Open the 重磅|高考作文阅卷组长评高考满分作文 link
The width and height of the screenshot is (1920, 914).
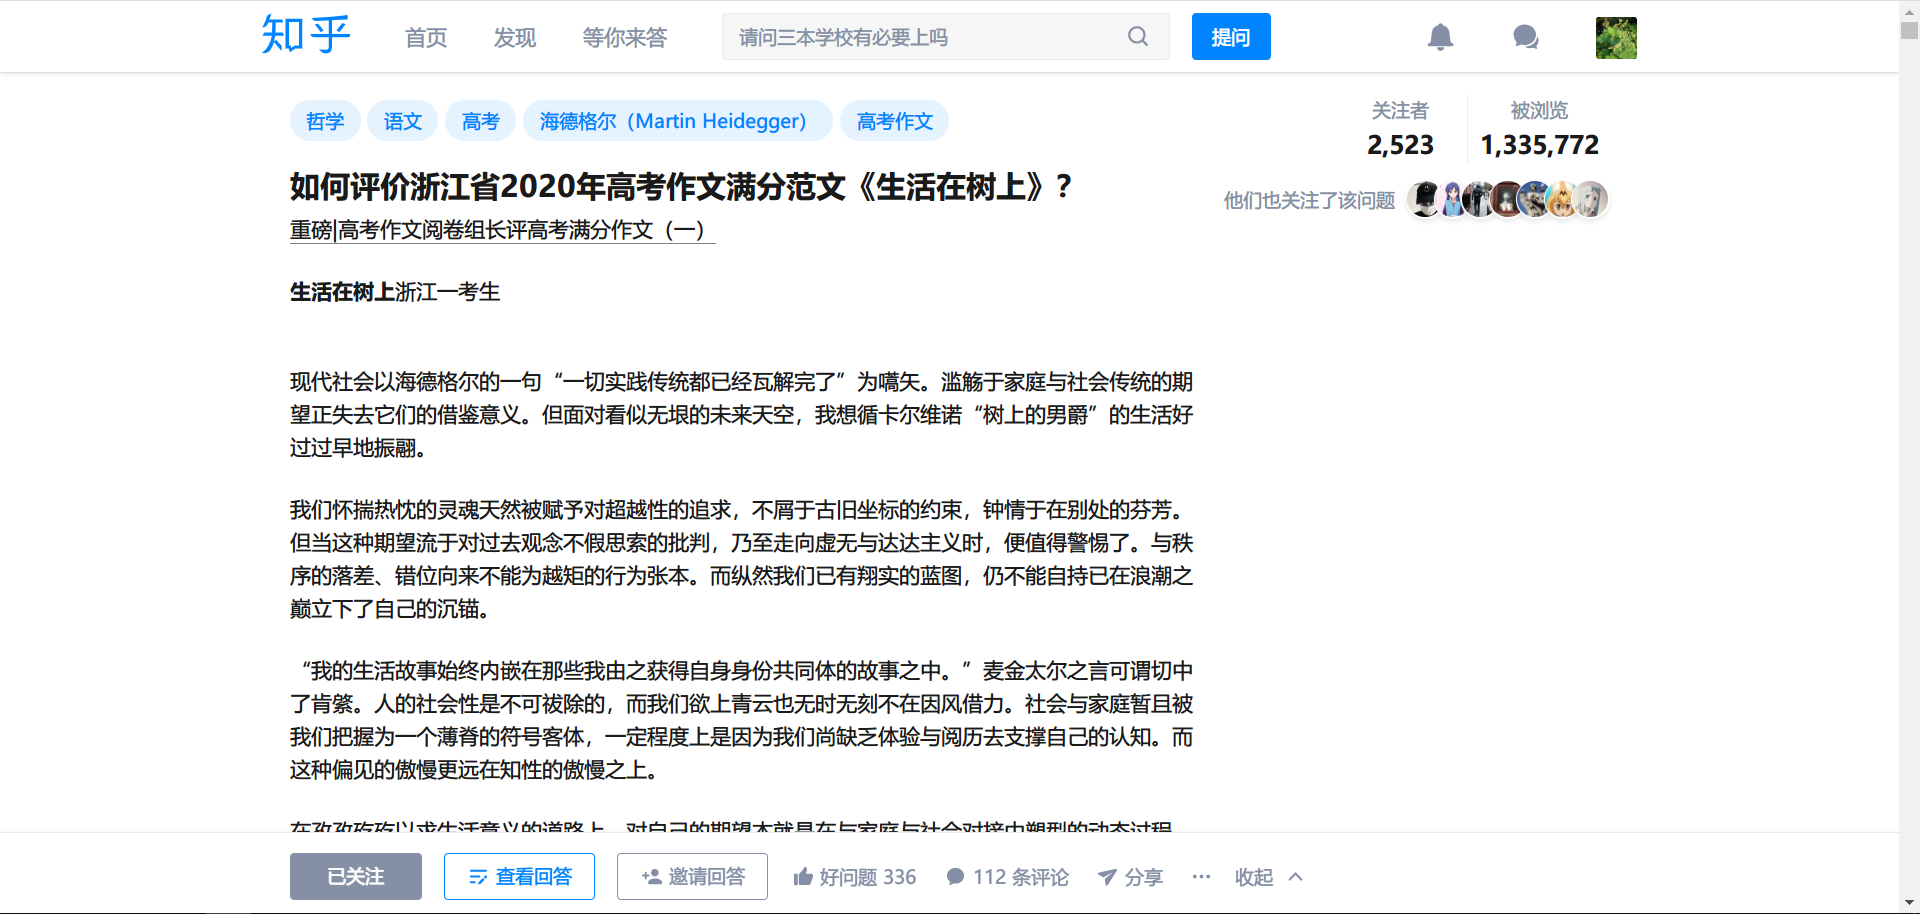(502, 230)
